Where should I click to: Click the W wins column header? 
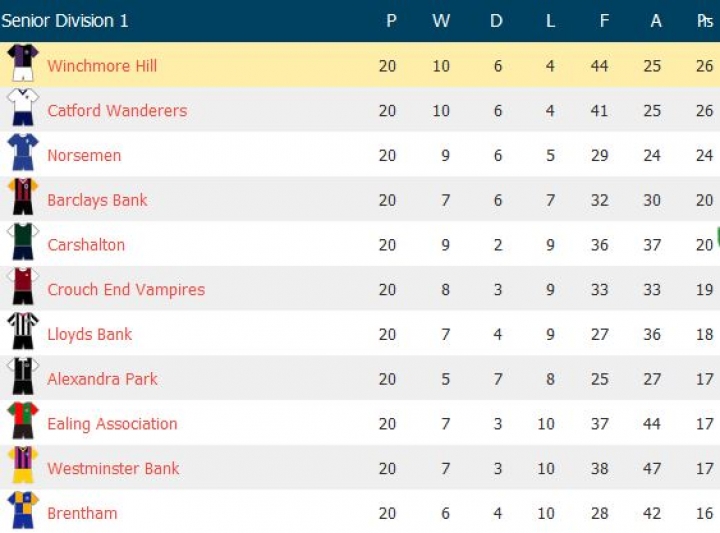[441, 21]
